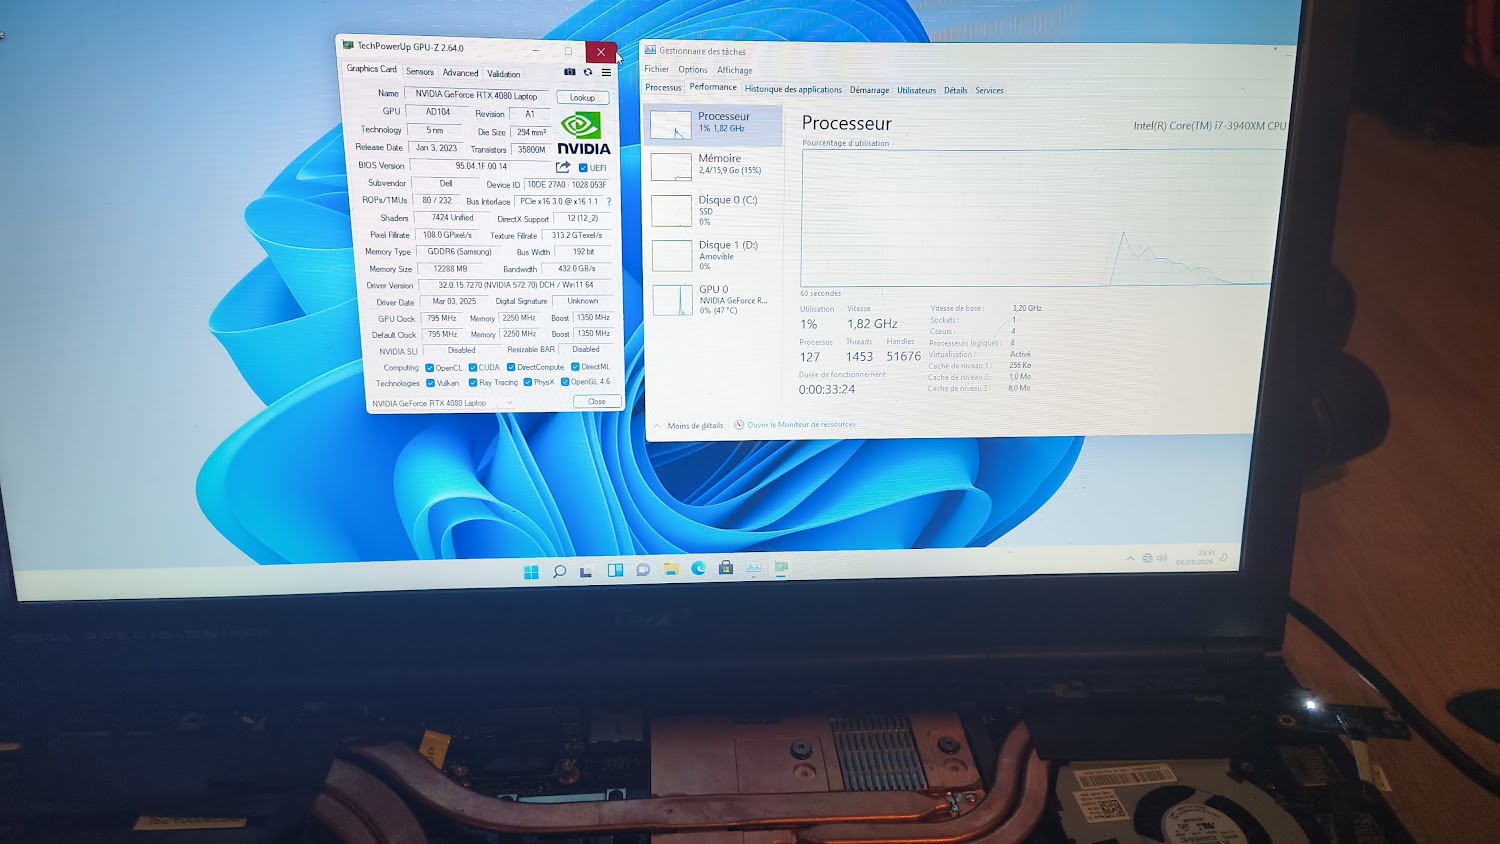Open the Affichage menu in Task Manager
The height and width of the screenshot is (844, 1500).
point(735,70)
